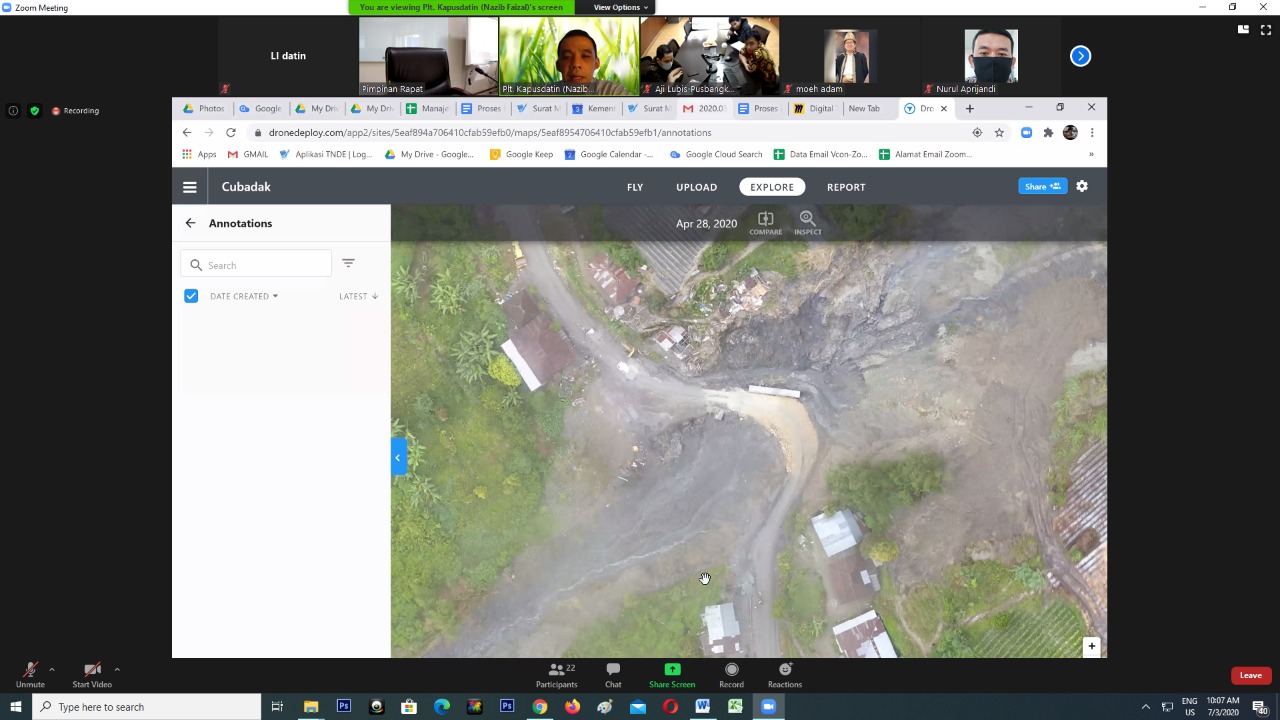Leave the Zoom meeting

pos(1251,675)
